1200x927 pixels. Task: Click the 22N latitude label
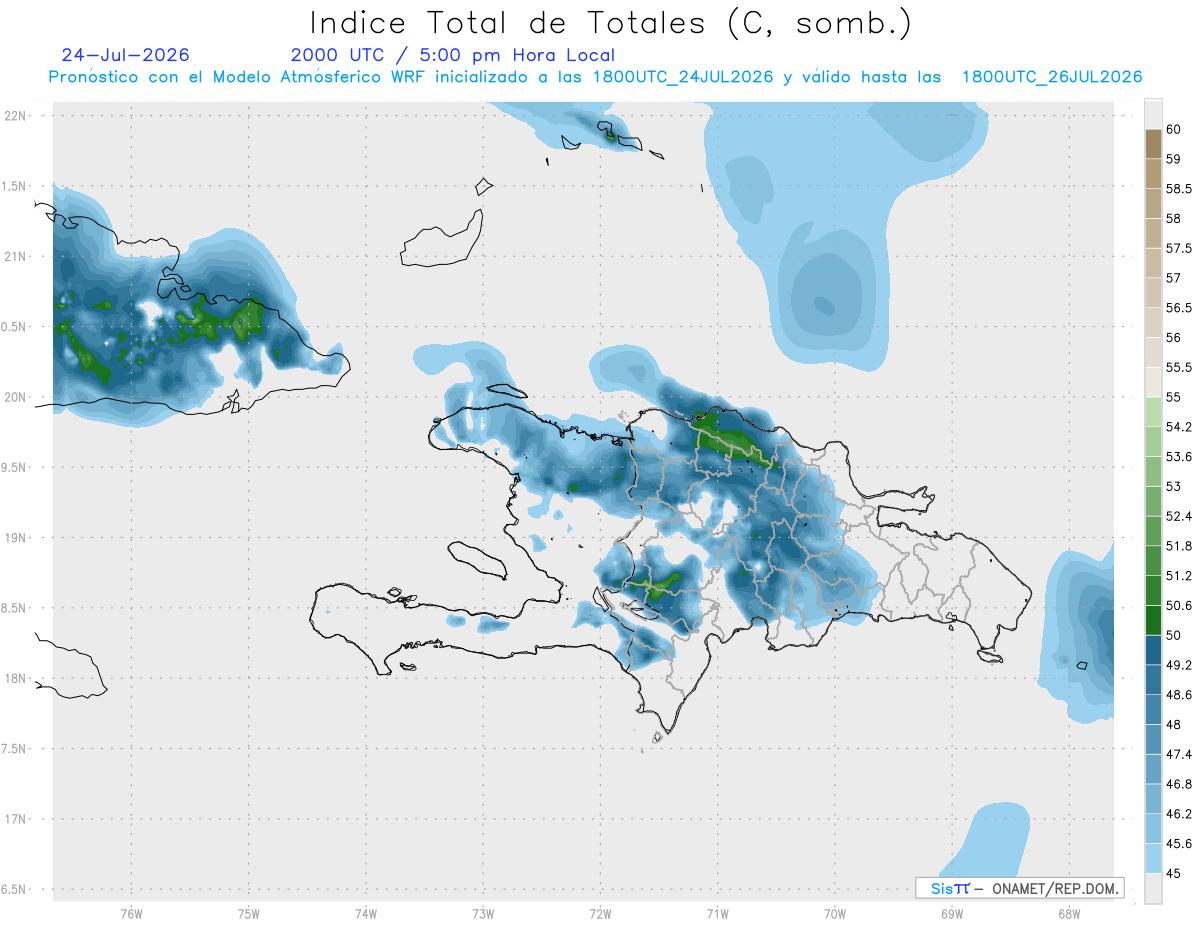pyautogui.click(x=15, y=115)
